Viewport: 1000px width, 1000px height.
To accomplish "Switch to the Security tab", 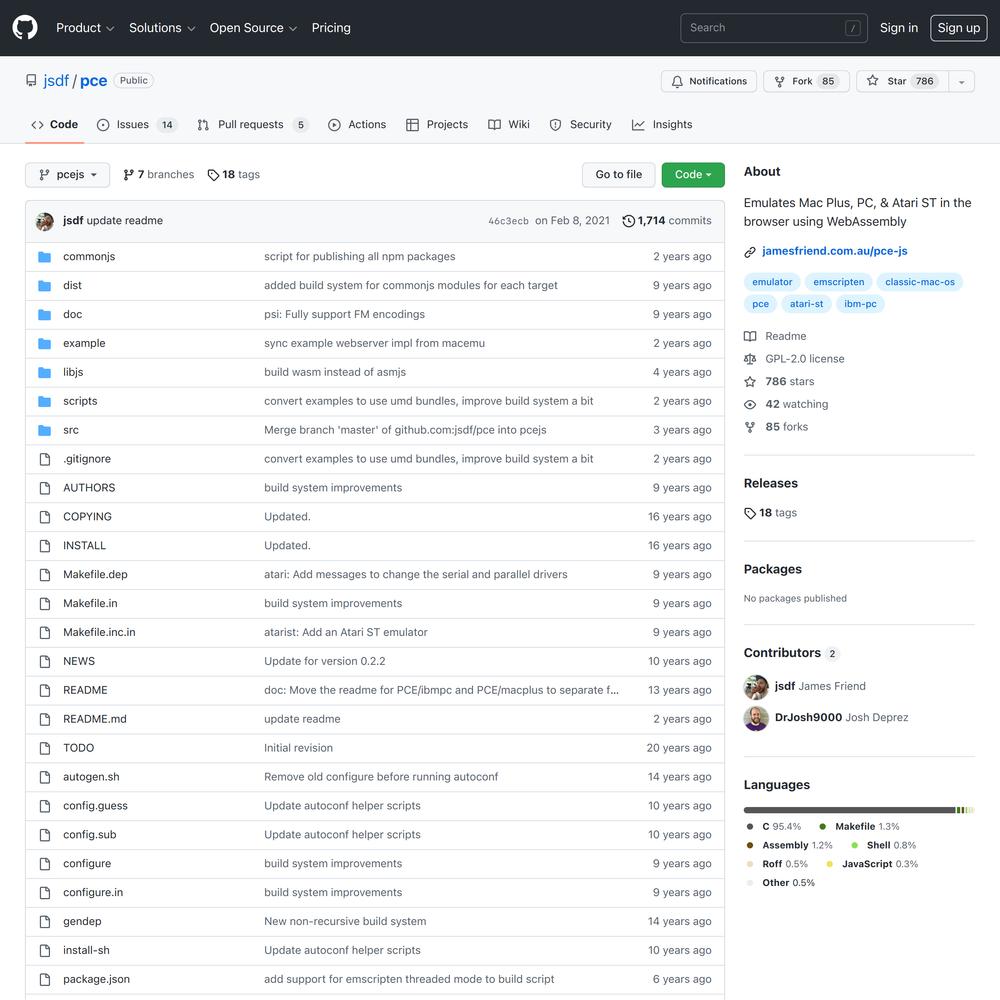I will point(580,124).
